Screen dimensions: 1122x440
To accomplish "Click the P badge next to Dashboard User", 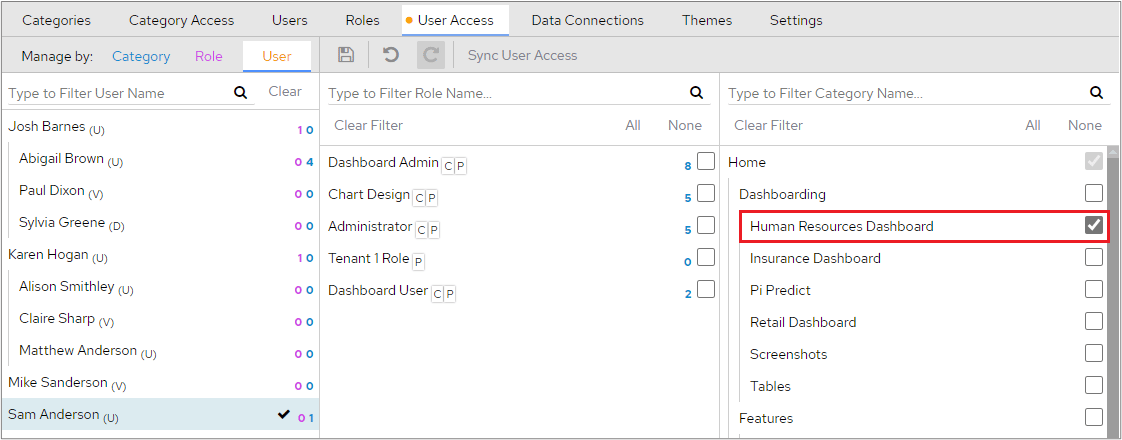I will click(450, 294).
